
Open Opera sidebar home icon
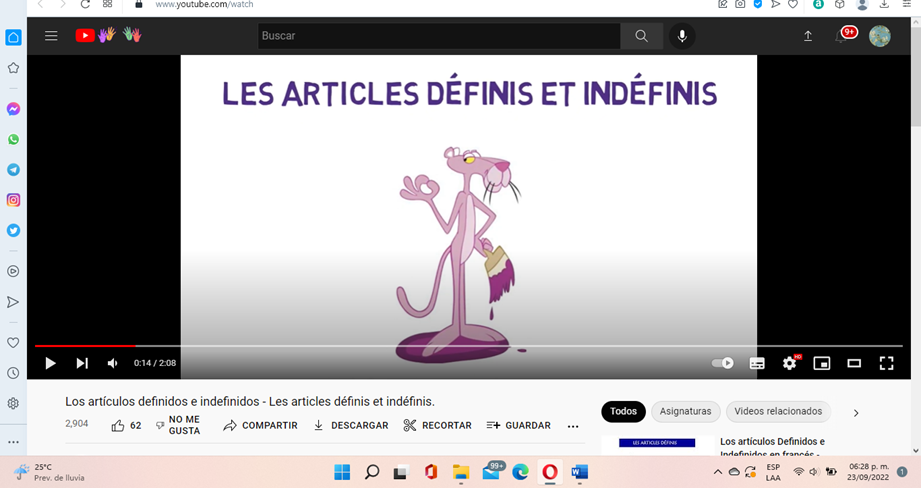coord(13,38)
